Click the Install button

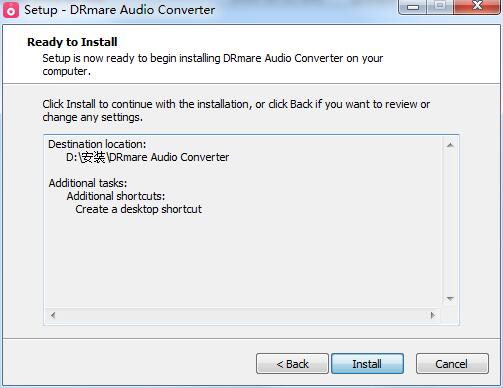coord(367,364)
